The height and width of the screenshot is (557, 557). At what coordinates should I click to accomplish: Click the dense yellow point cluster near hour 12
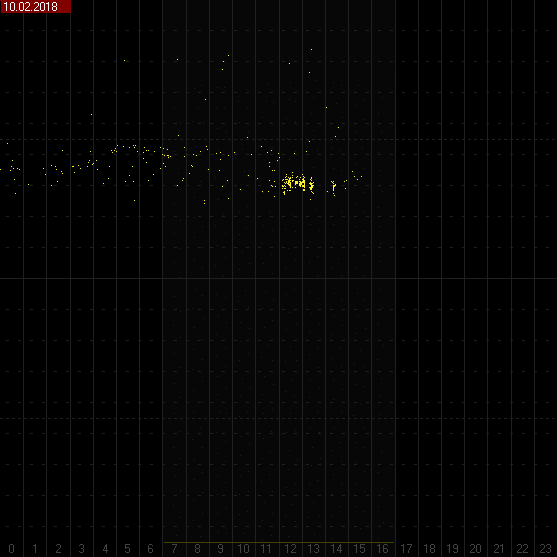[x=294, y=184]
